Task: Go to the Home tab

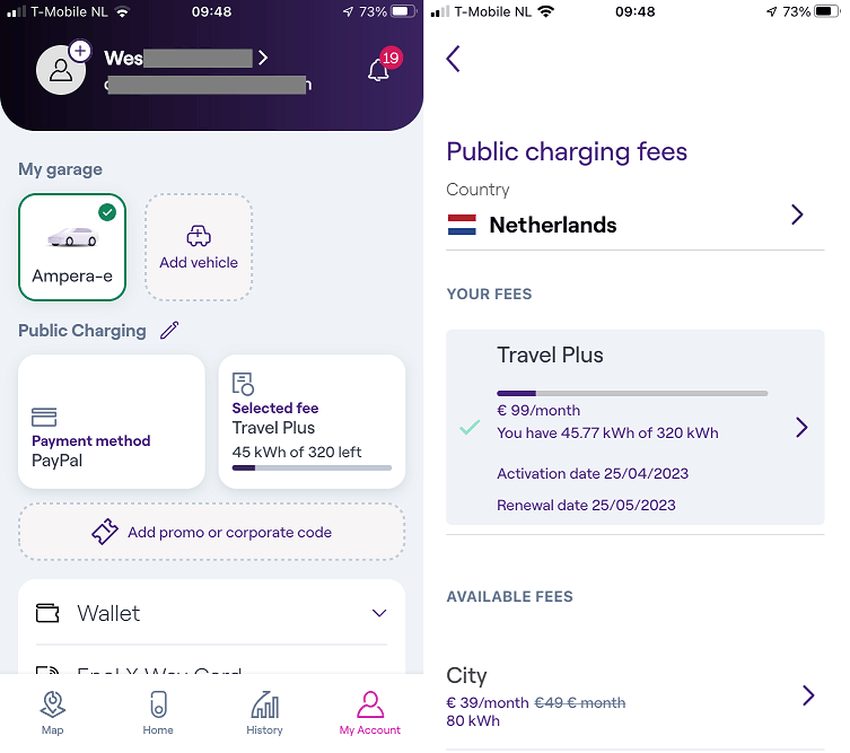Action: point(158,713)
